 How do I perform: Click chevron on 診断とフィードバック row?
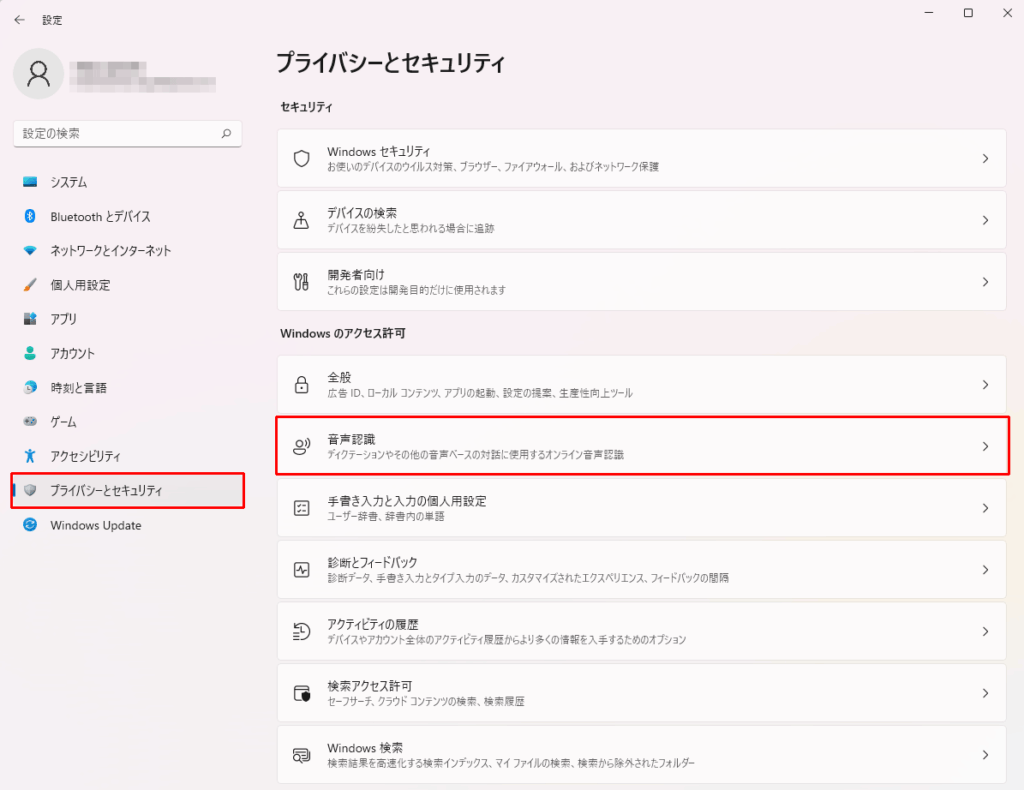click(x=985, y=570)
